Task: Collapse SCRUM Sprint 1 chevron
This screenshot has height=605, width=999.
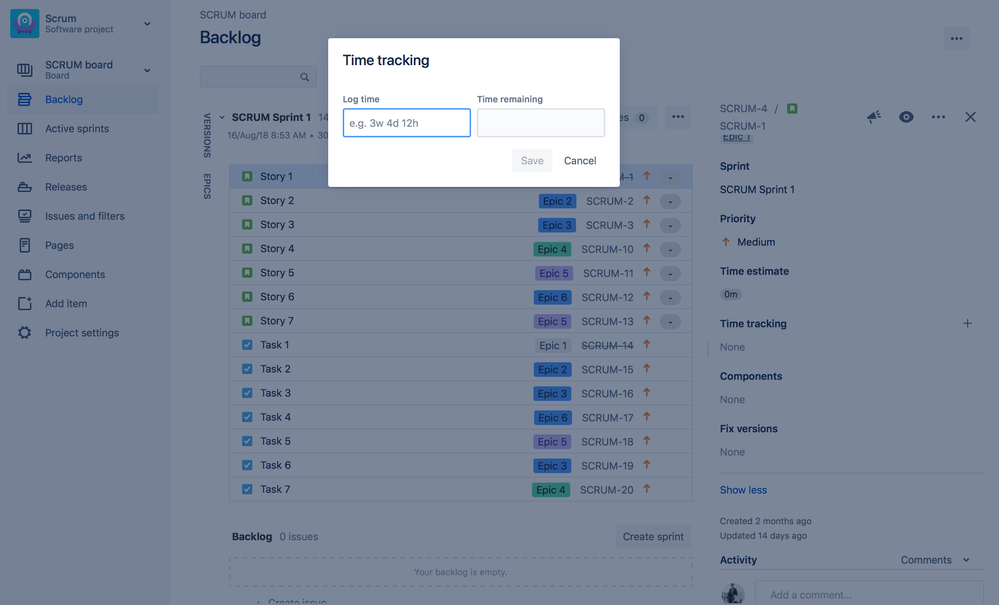Action: pyautogui.click(x=222, y=117)
